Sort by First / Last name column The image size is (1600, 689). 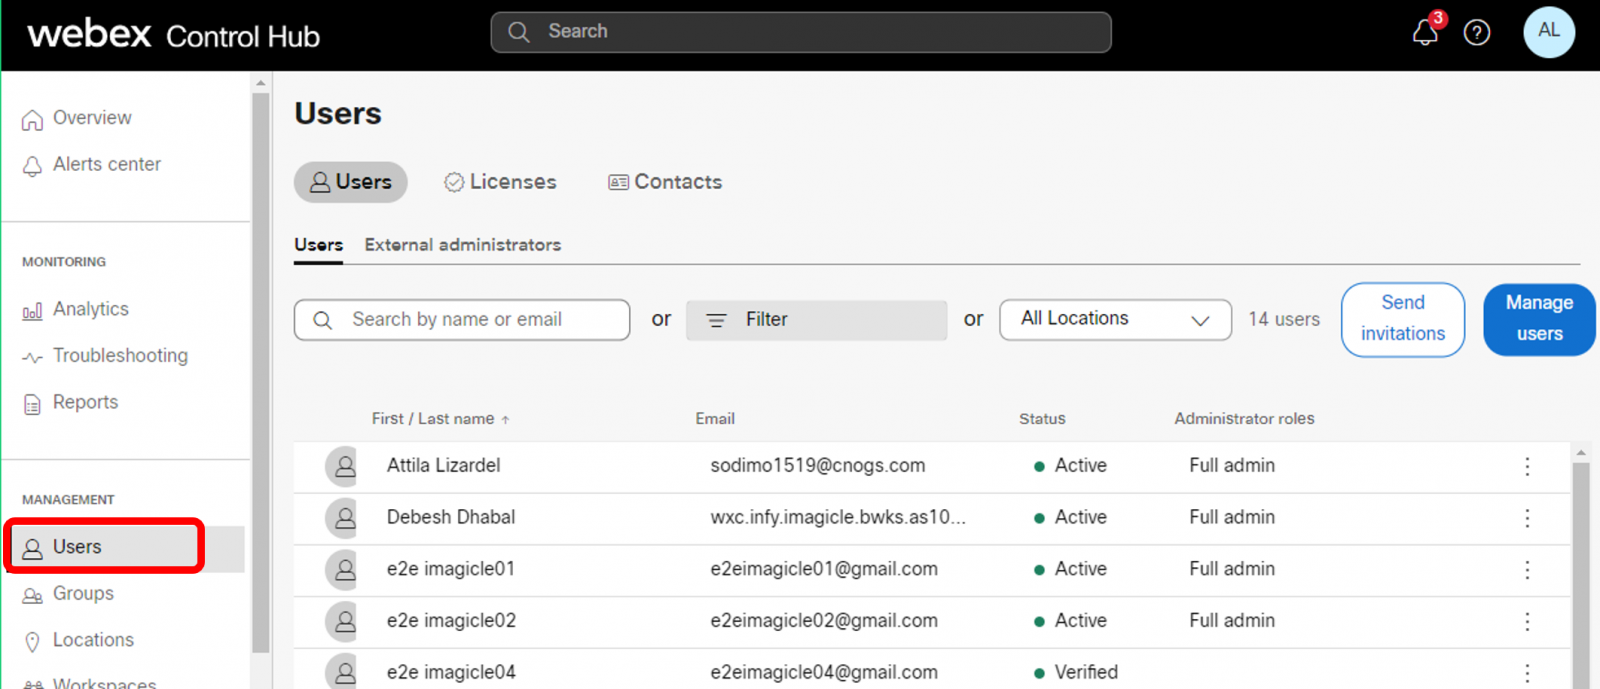[433, 419]
